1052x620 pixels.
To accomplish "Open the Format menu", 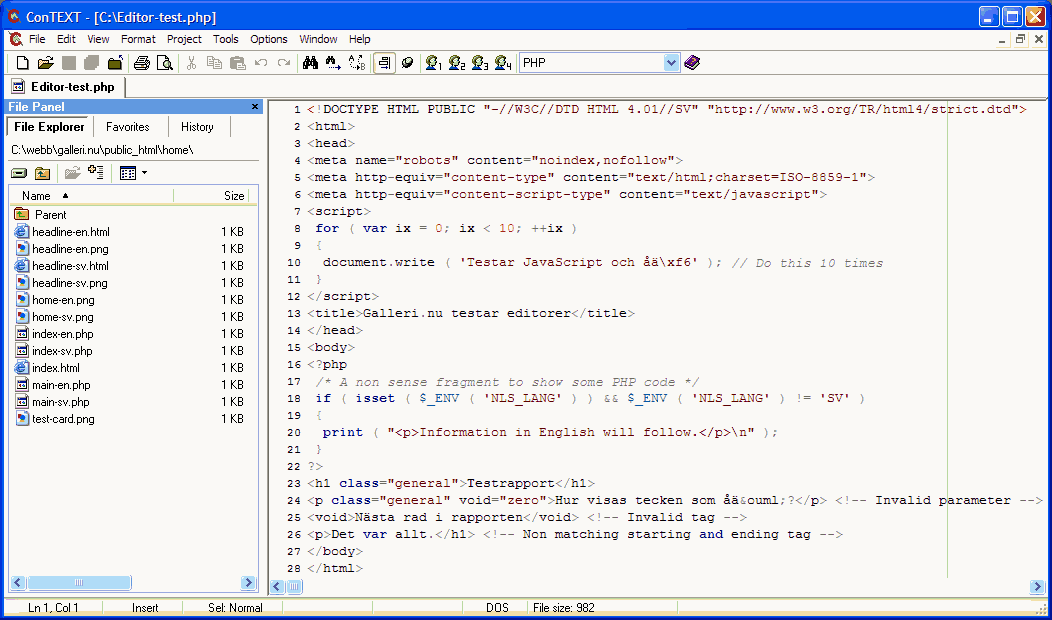I will pyautogui.click(x=138, y=39).
